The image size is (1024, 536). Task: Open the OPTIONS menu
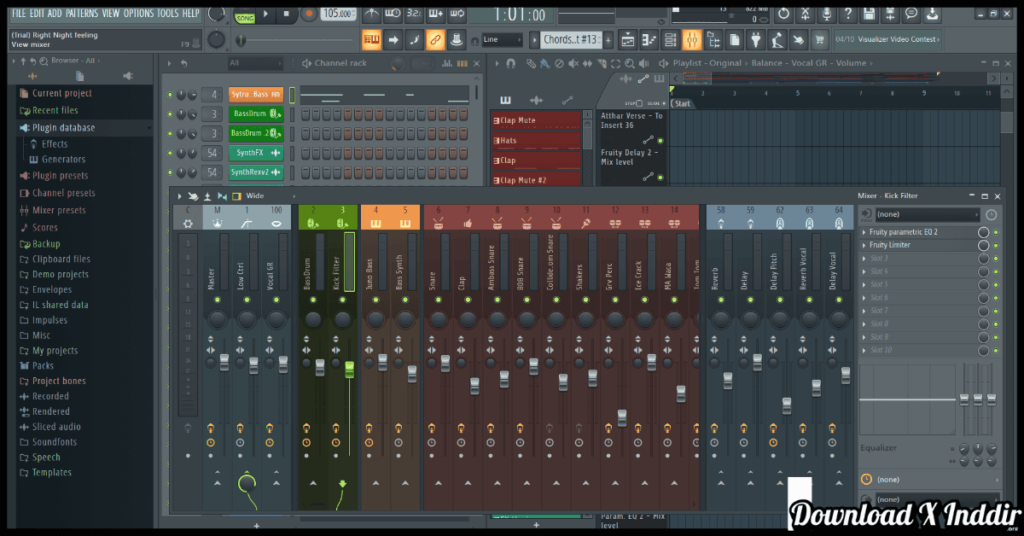pos(138,13)
